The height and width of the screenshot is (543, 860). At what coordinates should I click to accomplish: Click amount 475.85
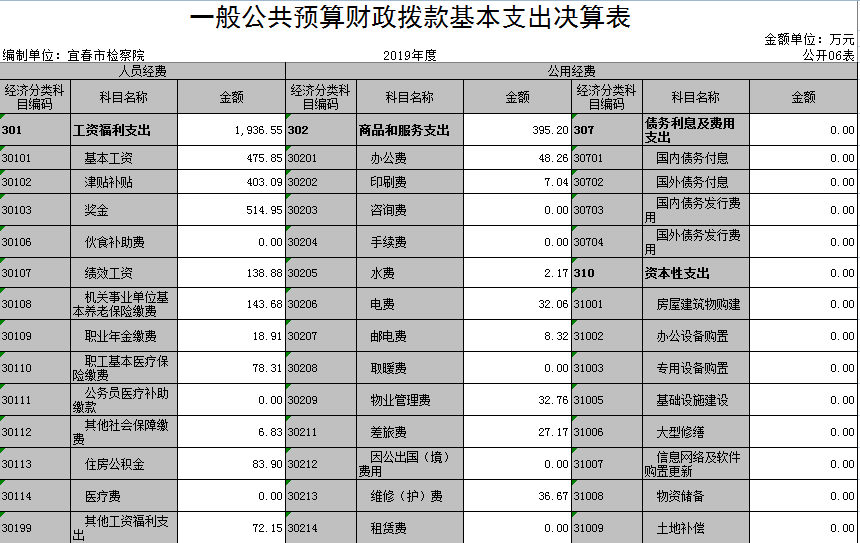point(231,158)
